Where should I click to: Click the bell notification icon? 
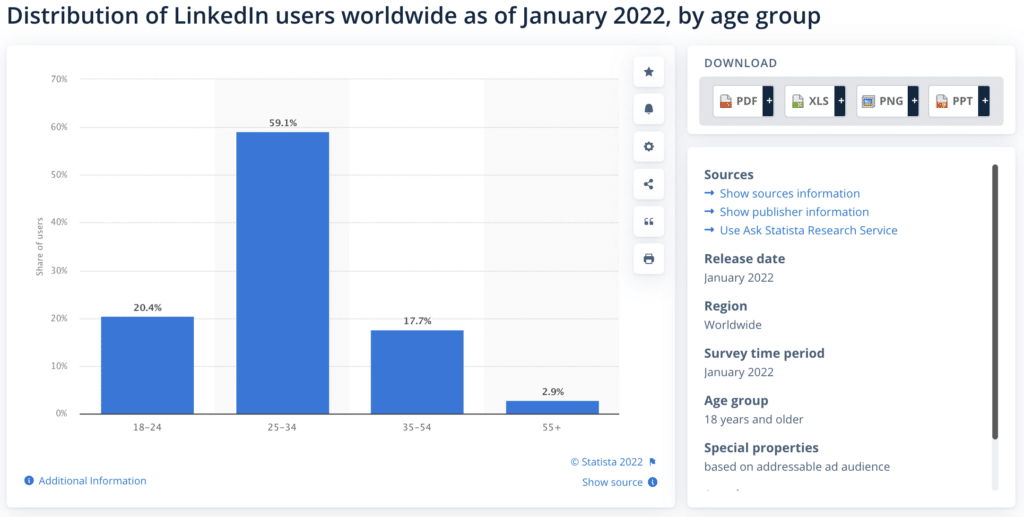(x=648, y=109)
